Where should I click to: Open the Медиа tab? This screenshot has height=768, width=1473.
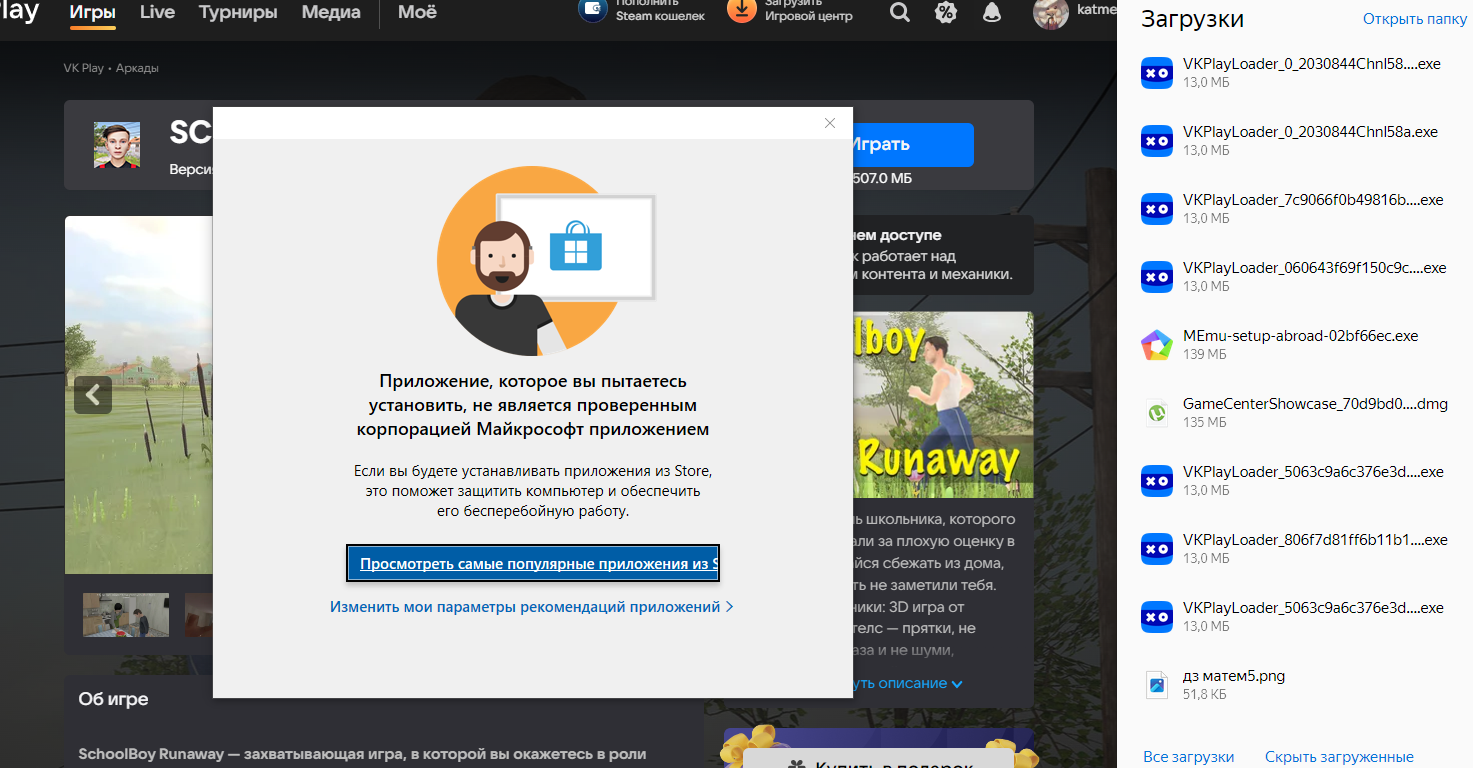pos(331,13)
